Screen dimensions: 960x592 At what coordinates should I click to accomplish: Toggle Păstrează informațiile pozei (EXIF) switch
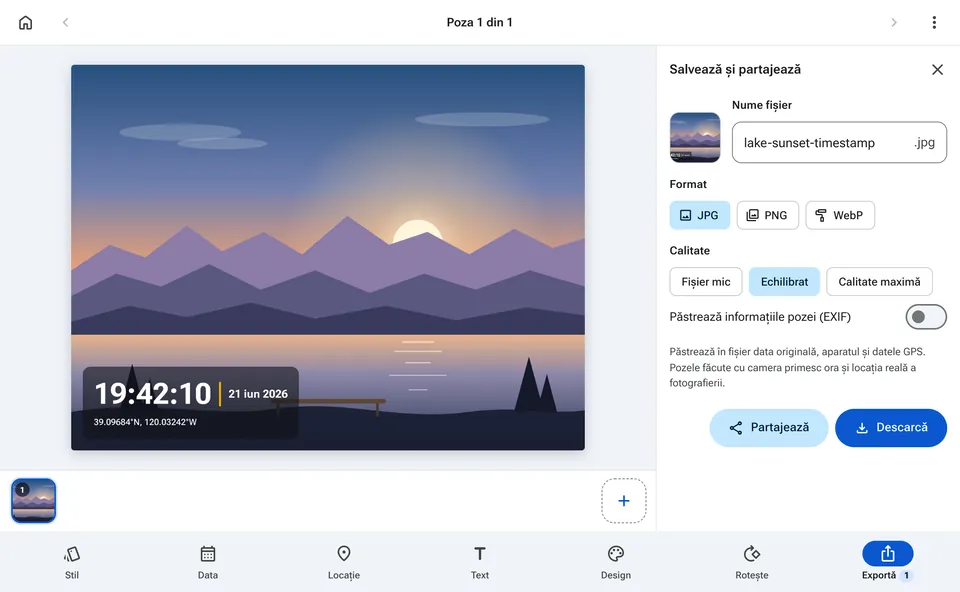926,317
